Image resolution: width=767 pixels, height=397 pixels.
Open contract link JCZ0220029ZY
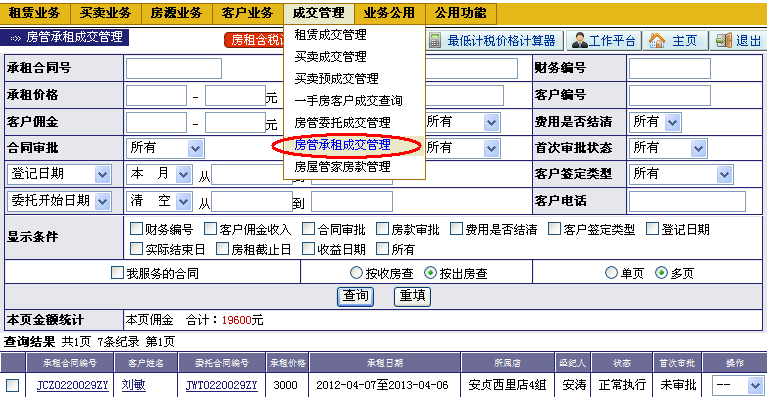(72, 385)
